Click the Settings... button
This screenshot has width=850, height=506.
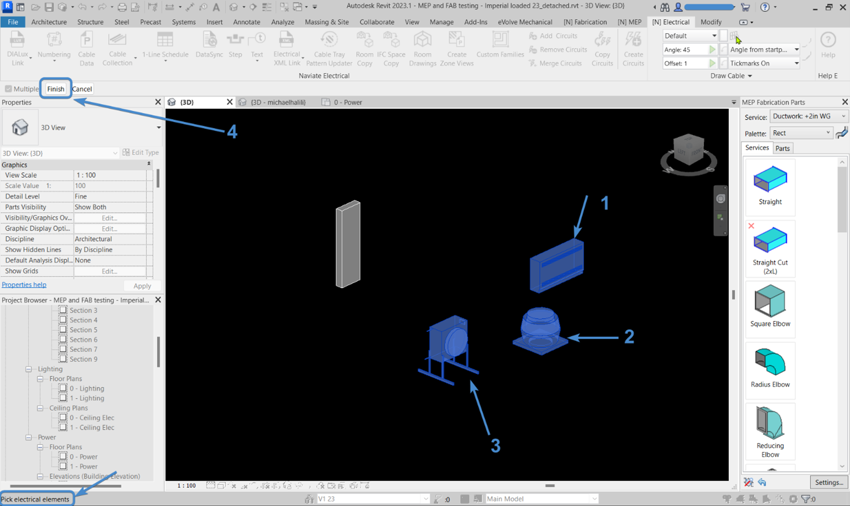coord(828,482)
